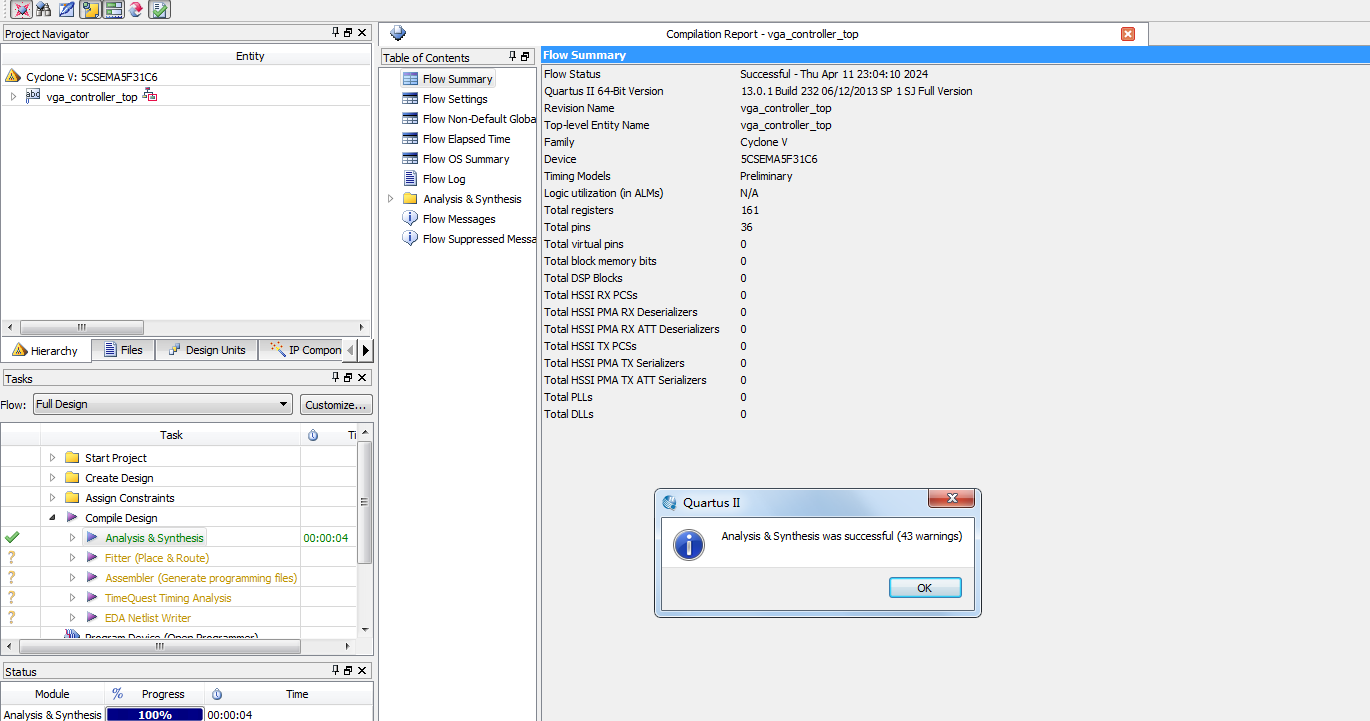The image size is (1370, 721).
Task: Click the green stacked-bars toolbar icon
Action: (x=113, y=10)
